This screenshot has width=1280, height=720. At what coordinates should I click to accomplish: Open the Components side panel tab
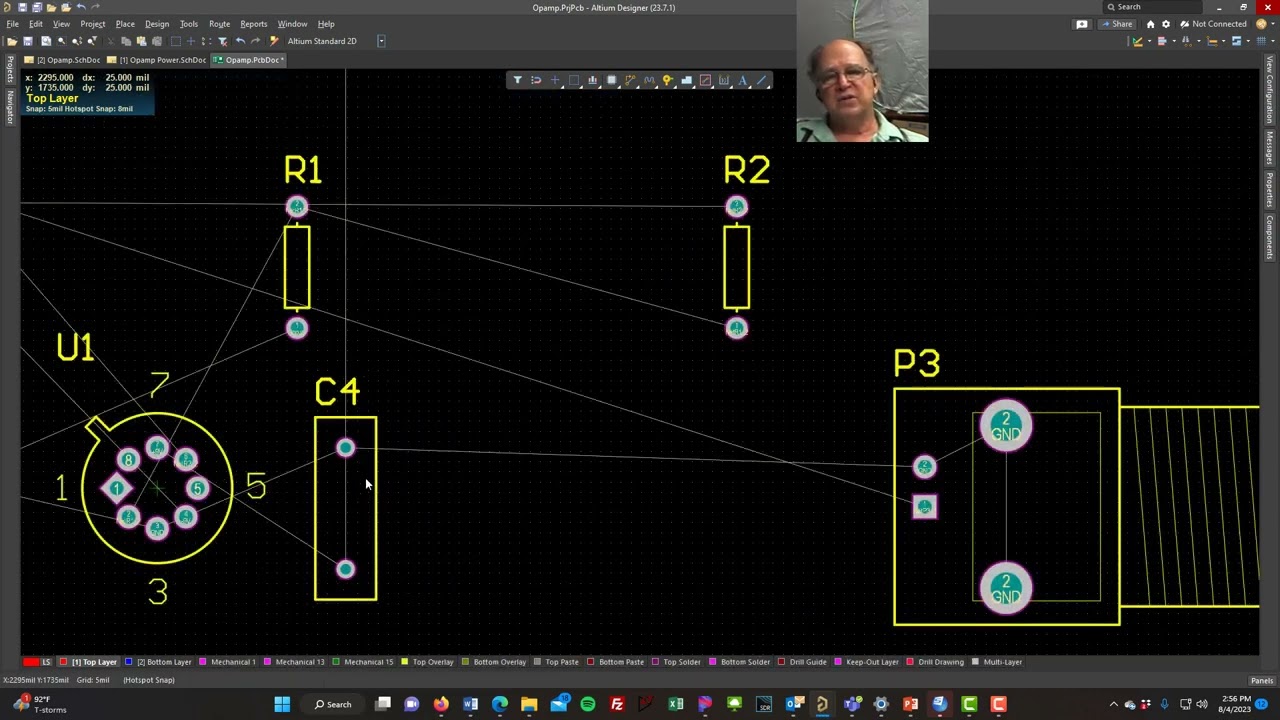(x=1270, y=237)
